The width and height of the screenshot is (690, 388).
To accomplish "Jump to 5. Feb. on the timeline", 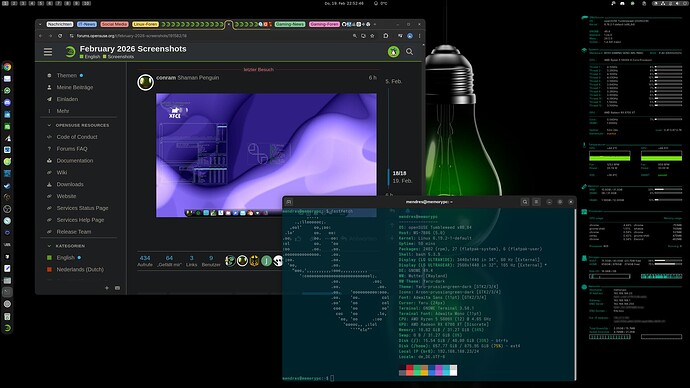I will 393,81.
